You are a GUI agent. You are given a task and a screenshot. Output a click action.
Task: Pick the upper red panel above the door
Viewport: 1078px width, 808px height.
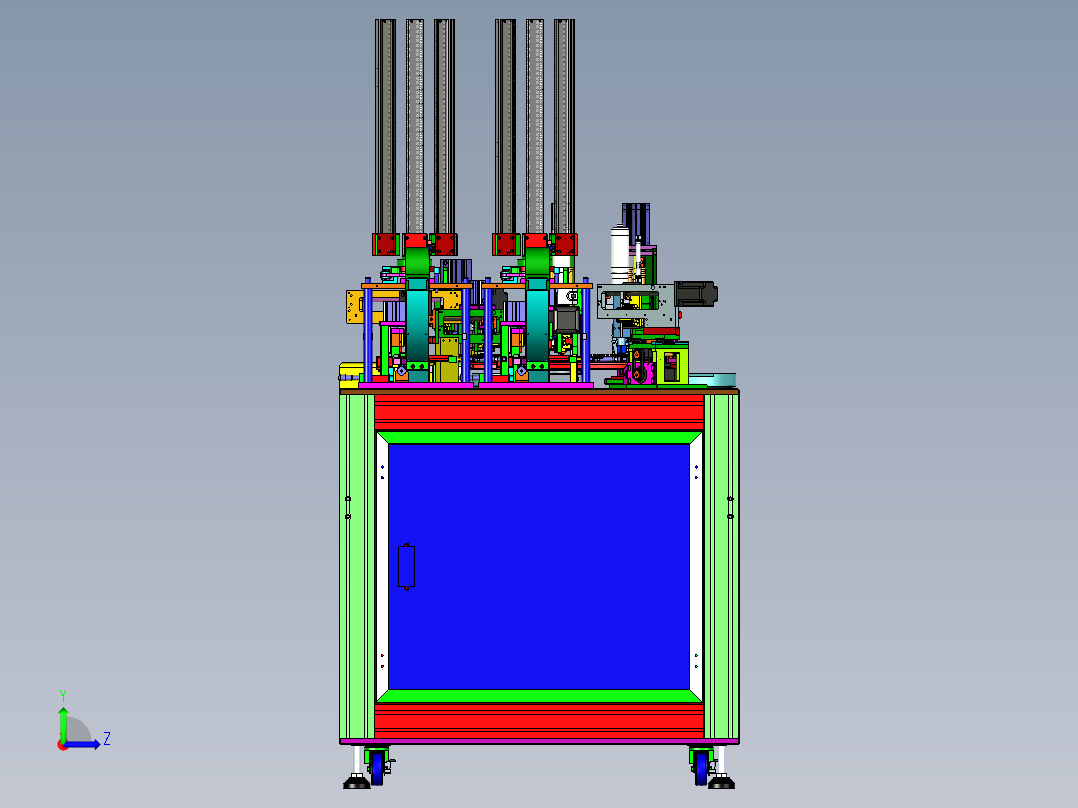(539, 412)
